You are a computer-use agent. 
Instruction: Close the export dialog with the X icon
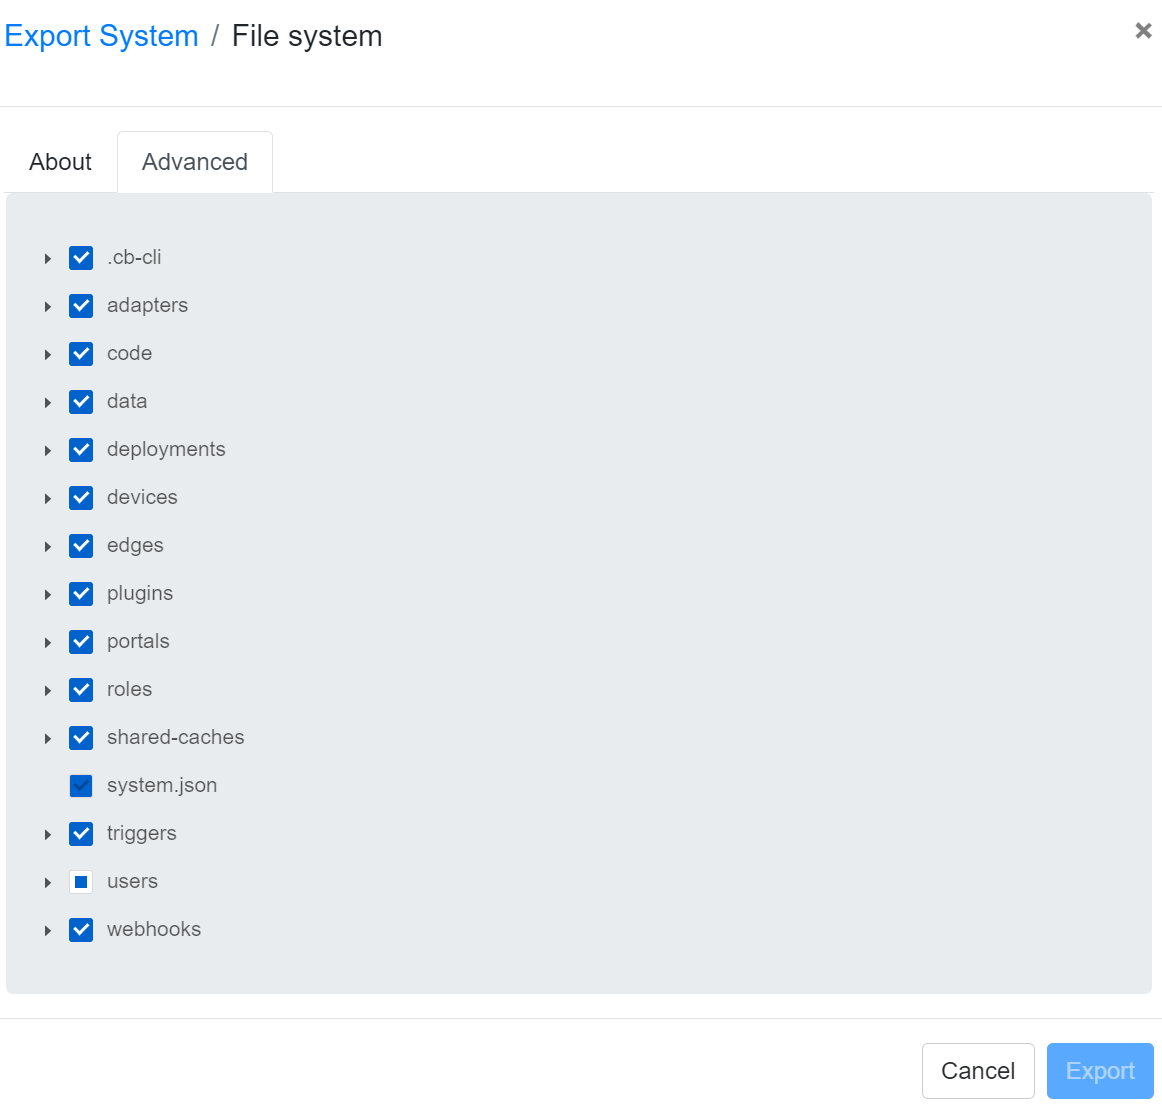click(x=1143, y=31)
